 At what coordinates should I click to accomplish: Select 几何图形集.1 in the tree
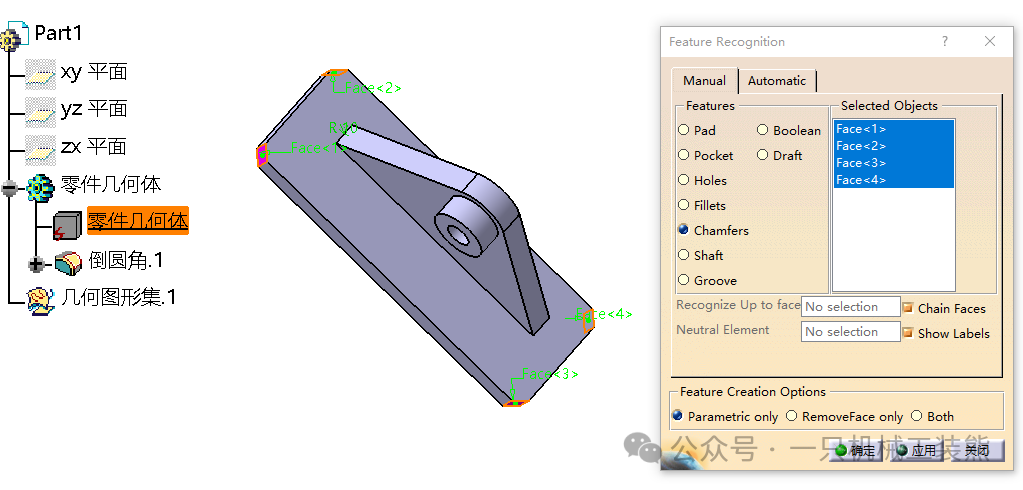click(x=118, y=298)
